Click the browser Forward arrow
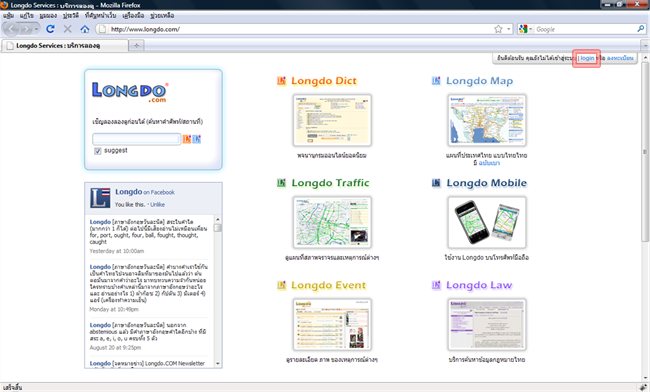The width and height of the screenshot is (650, 392). (26, 29)
